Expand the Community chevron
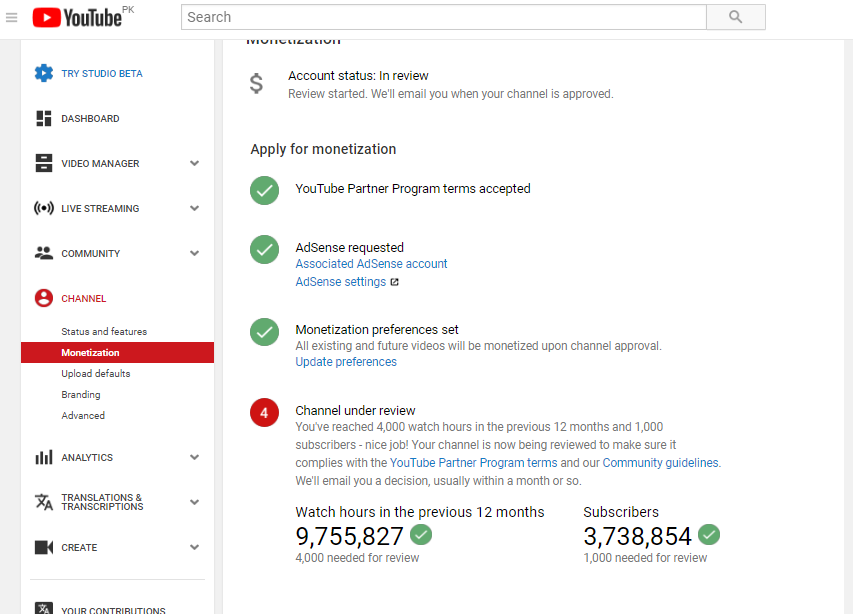The height and width of the screenshot is (614, 853). pos(194,253)
